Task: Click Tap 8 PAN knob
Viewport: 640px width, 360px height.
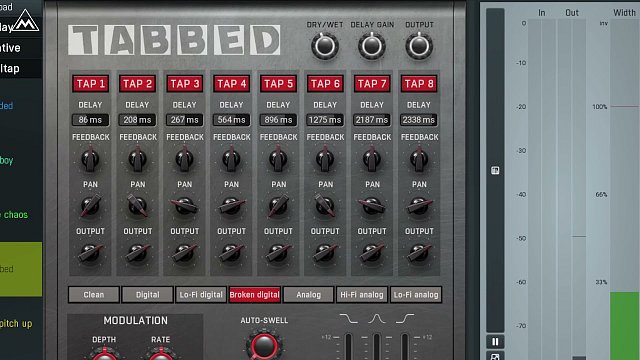Action: click(x=419, y=206)
